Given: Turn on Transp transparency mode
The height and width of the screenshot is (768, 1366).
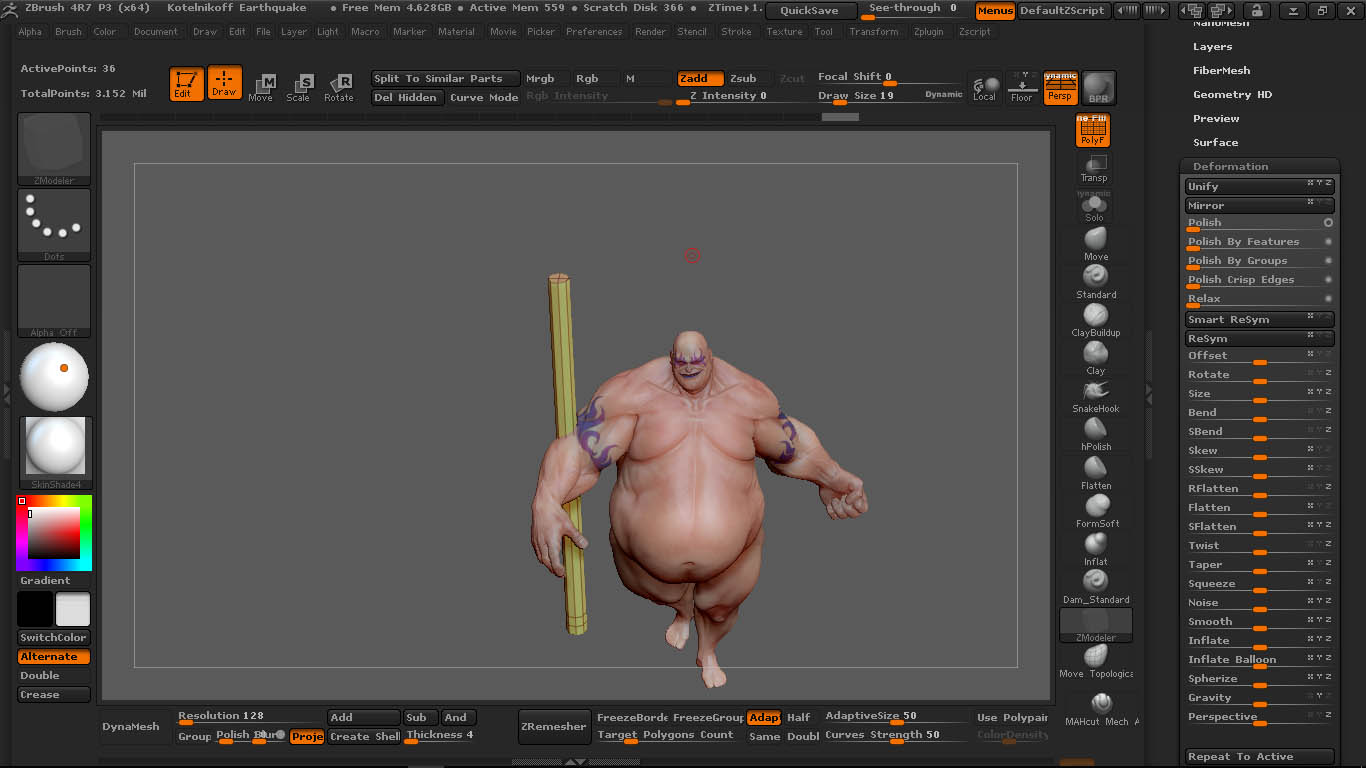Looking at the screenshot, I should click(1093, 165).
